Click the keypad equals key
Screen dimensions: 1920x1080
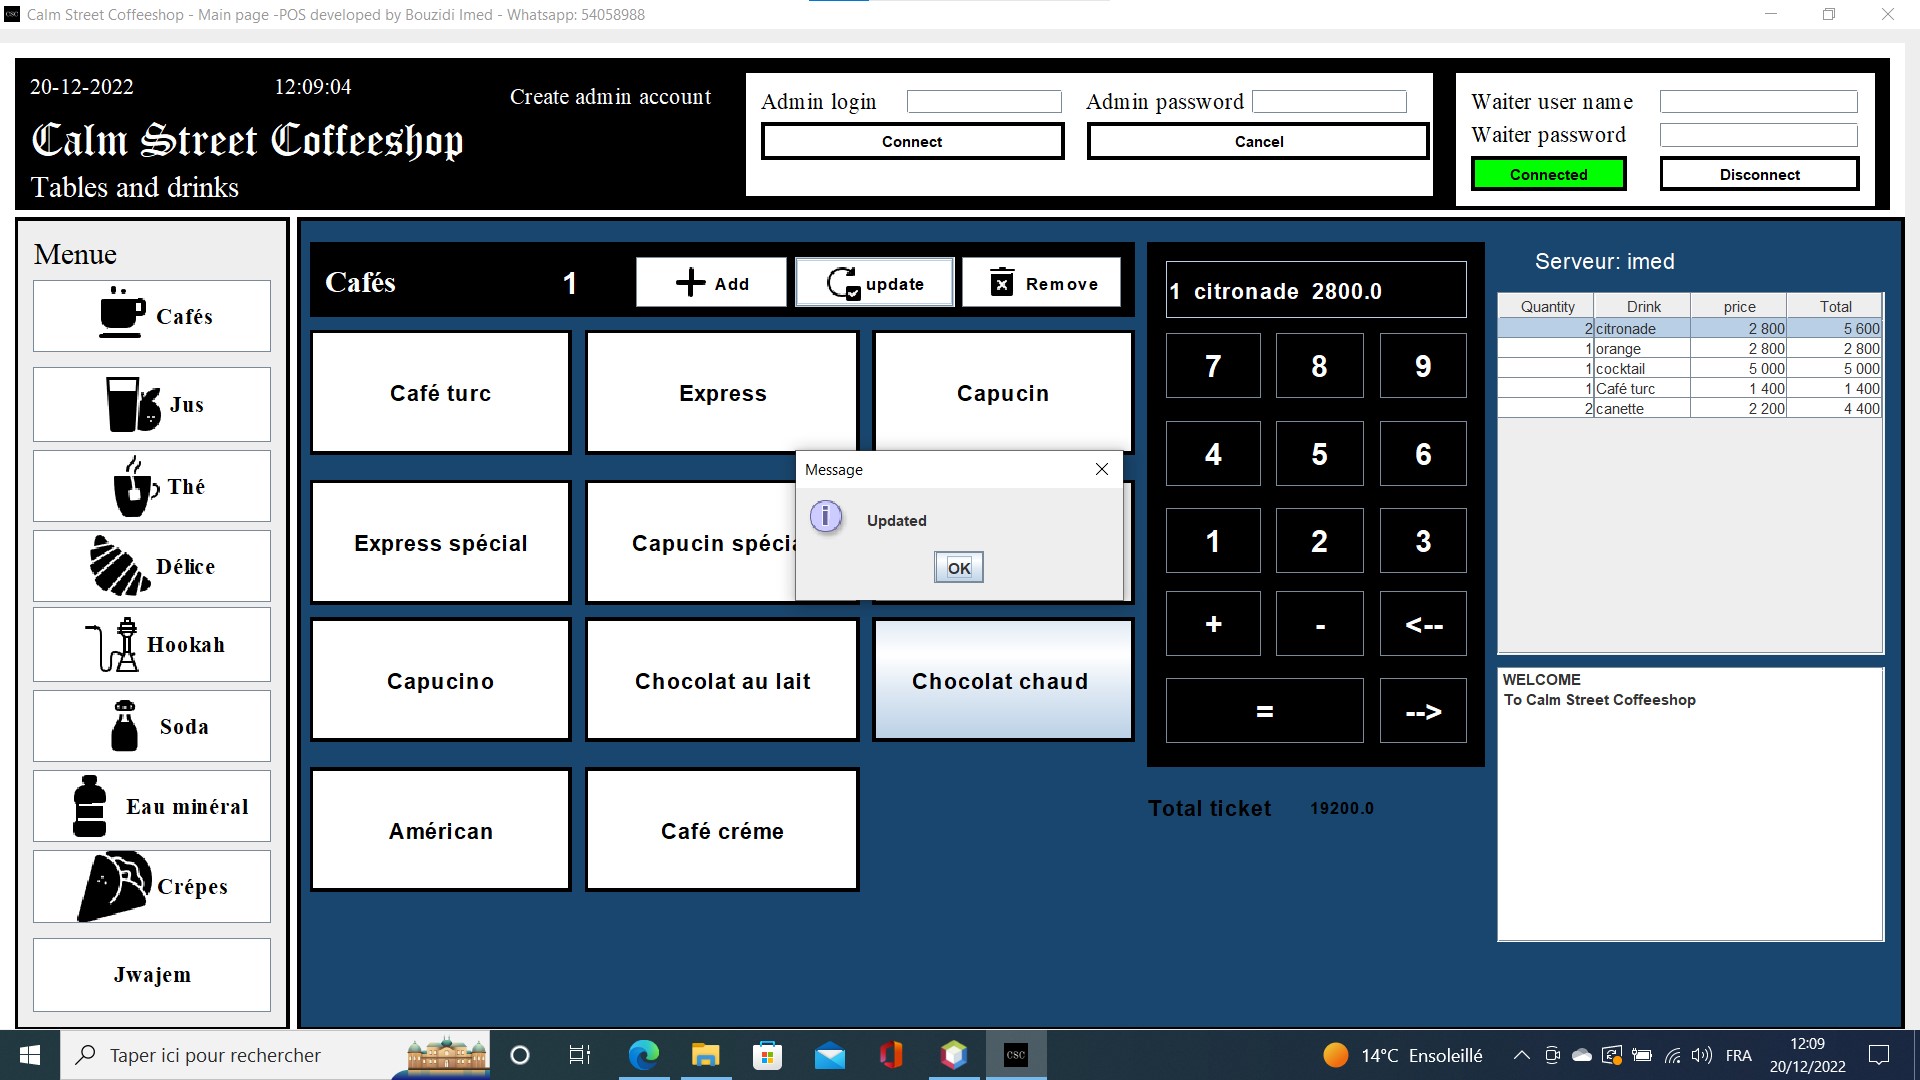coord(1264,711)
